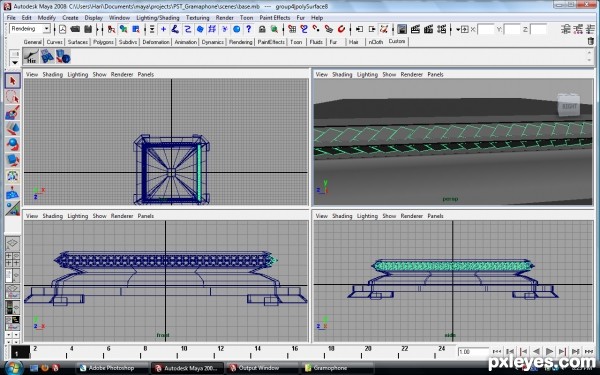Open front viewport Show menu
The image size is (600, 375).
(99, 216)
